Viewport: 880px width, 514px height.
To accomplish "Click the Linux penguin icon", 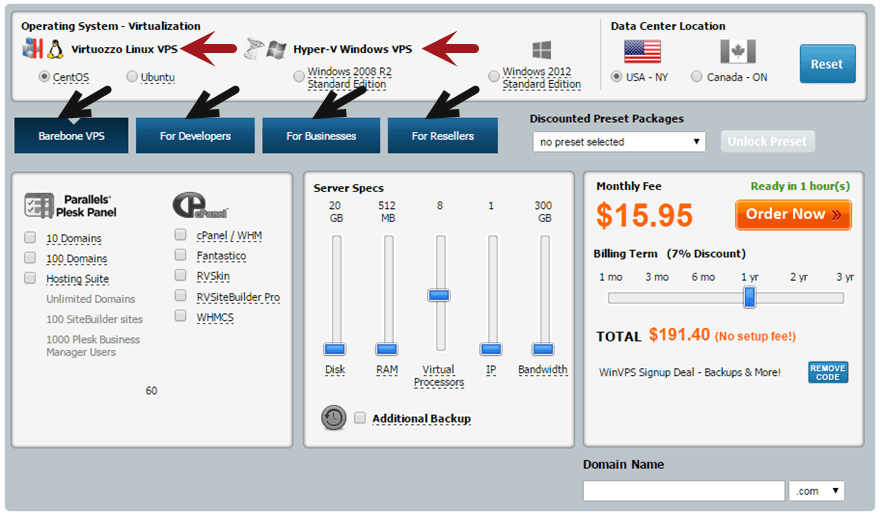I will pyautogui.click(x=55, y=49).
